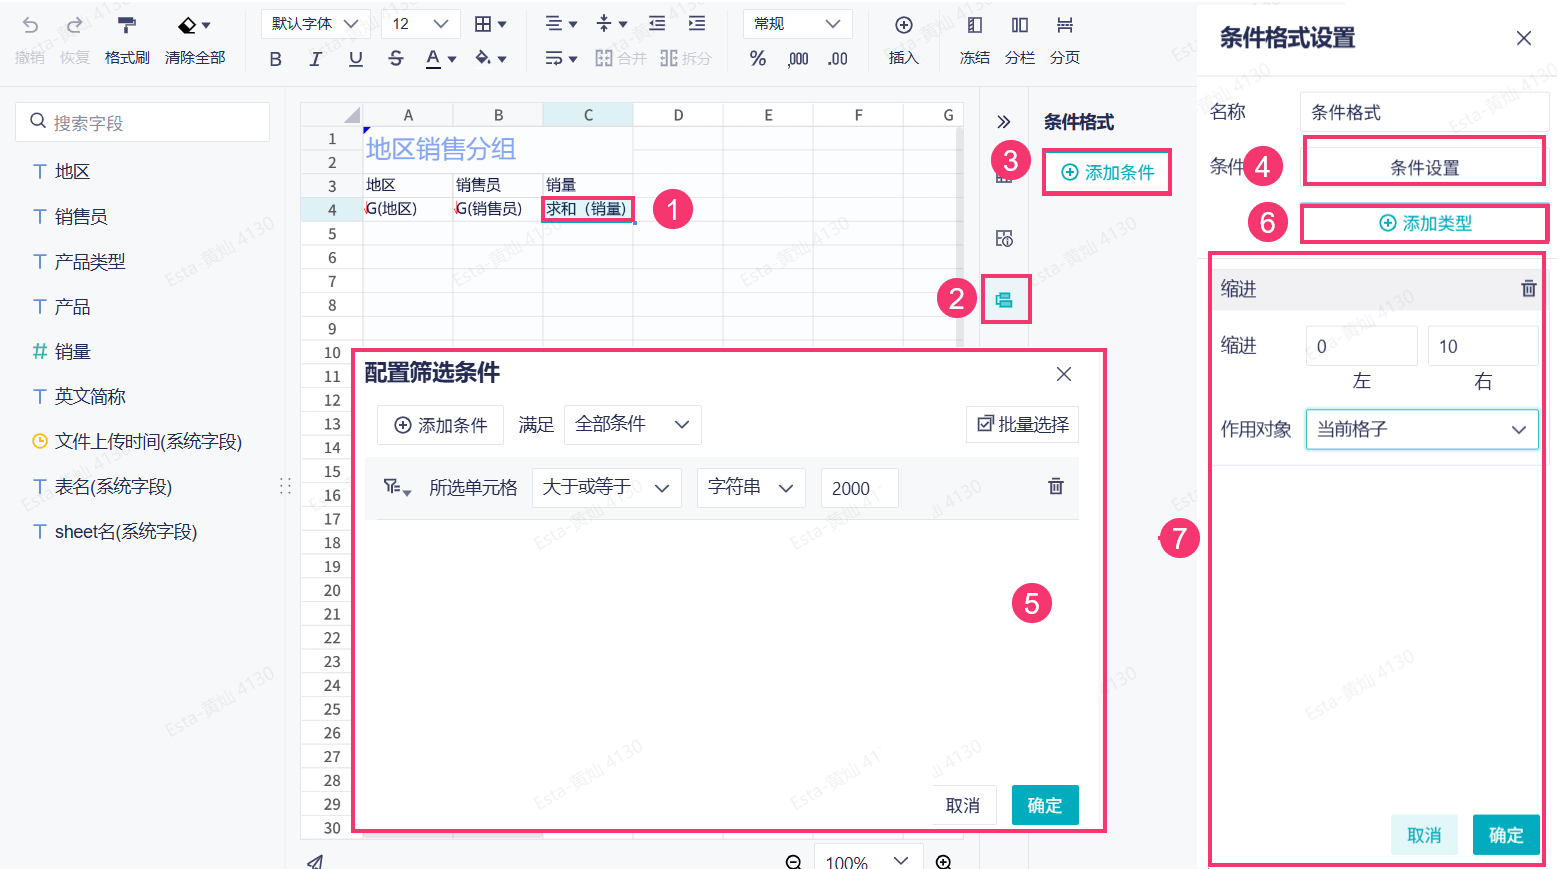Click freeze panes (冻结)
Viewport: 1557px width, 869px height.
click(x=975, y=40)
